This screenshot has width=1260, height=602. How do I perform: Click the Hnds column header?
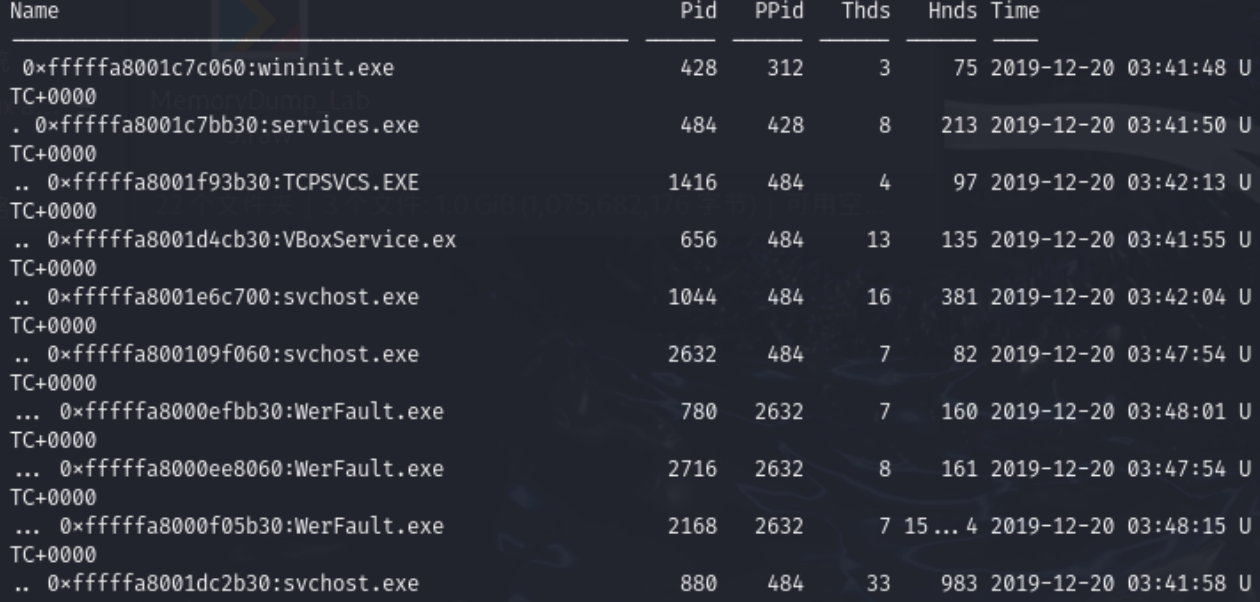952,11
